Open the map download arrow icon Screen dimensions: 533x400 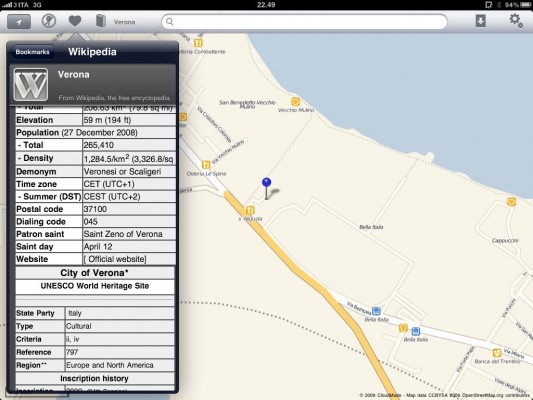click(480, 21)
